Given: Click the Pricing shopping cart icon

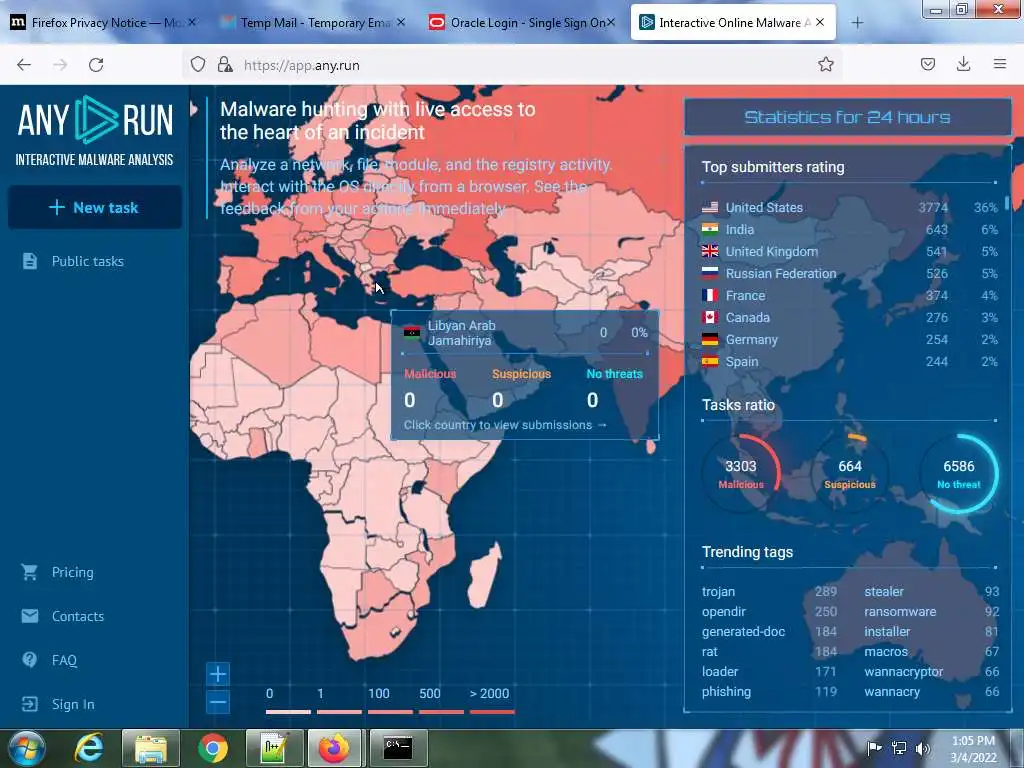Looking at the screenshot, I should [29, 572].
